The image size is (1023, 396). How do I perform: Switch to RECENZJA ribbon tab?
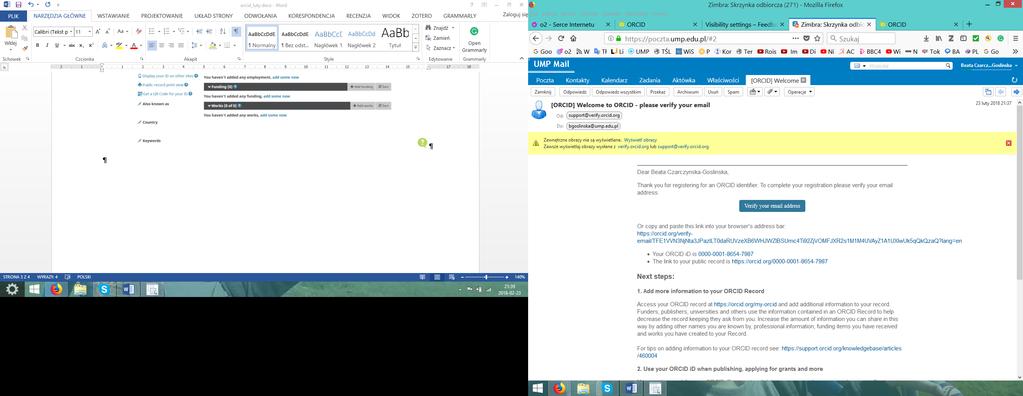[x=358, y=16]
